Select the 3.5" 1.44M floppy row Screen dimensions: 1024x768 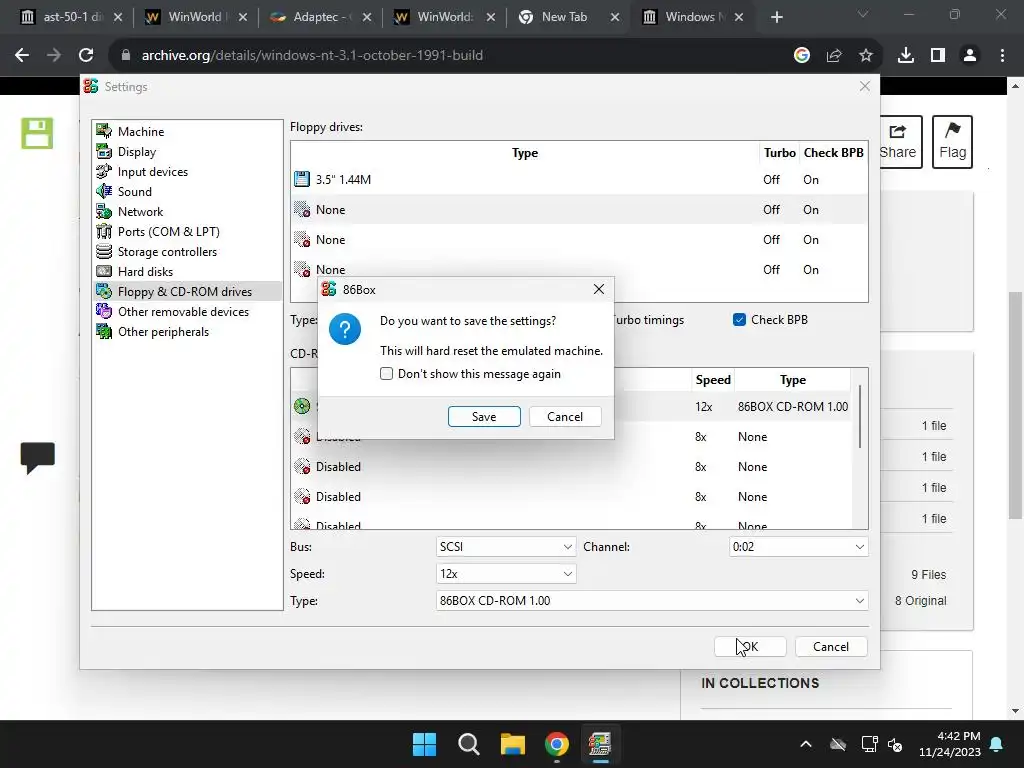(579, 180)
